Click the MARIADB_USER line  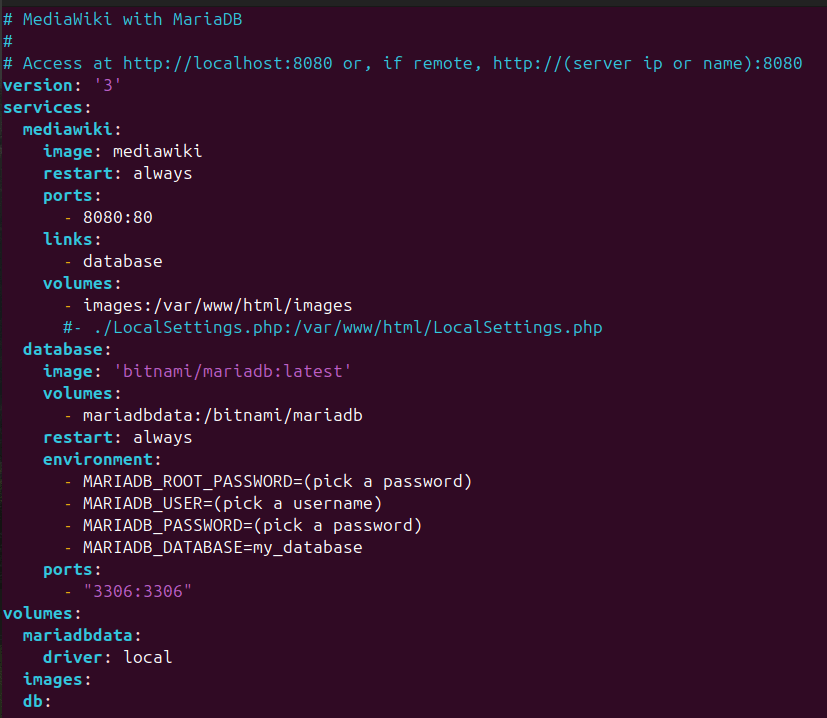[x=232, y=503]
